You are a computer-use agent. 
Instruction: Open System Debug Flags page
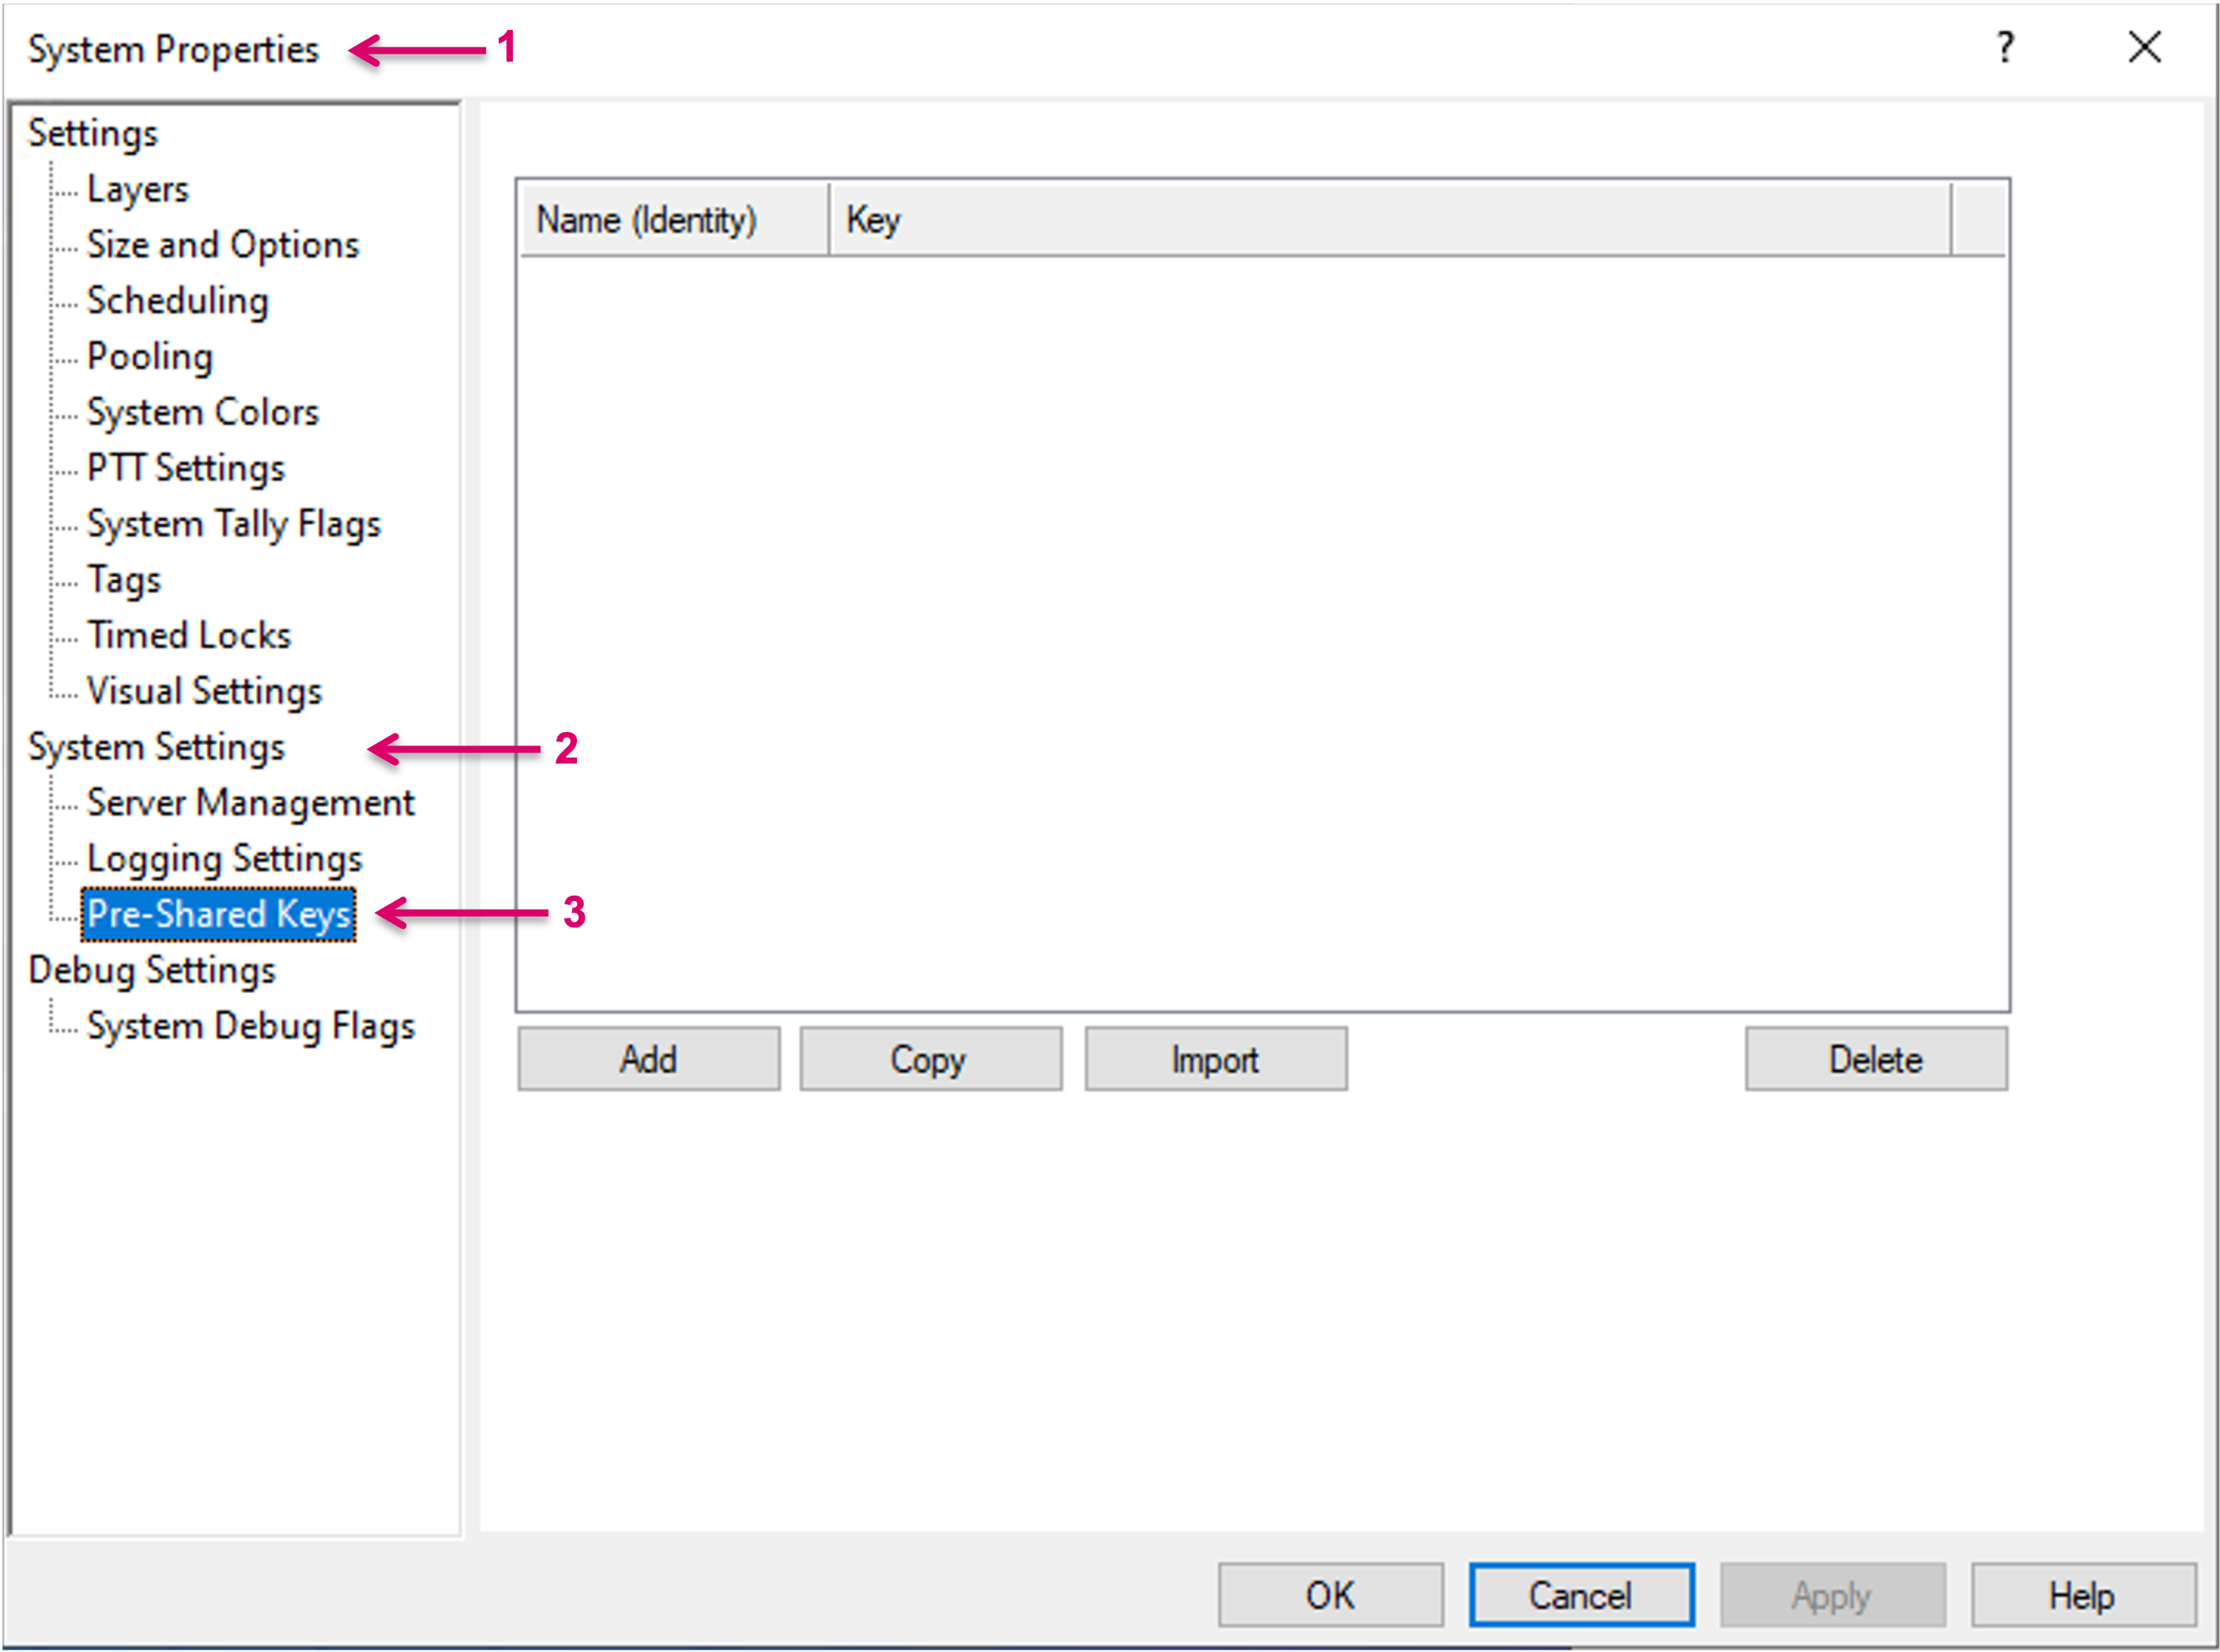pos(250,1026)
